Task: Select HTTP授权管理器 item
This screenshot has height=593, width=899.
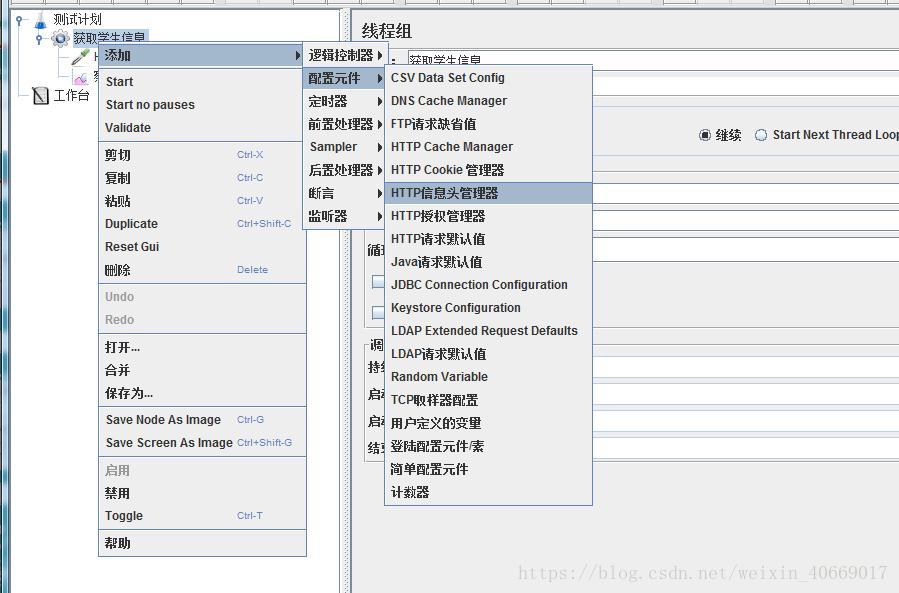Action: pos(488,216)
